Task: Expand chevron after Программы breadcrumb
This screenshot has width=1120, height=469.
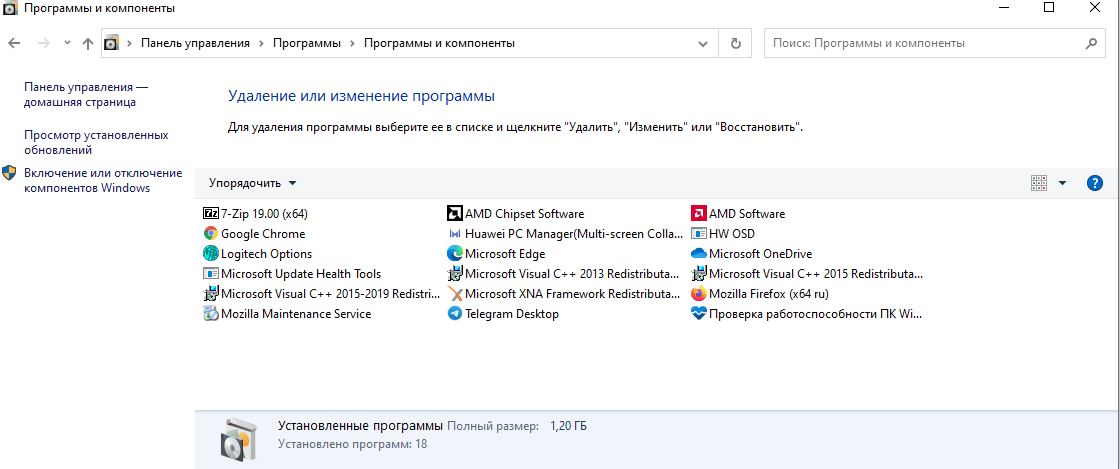Action: point(352,43)
